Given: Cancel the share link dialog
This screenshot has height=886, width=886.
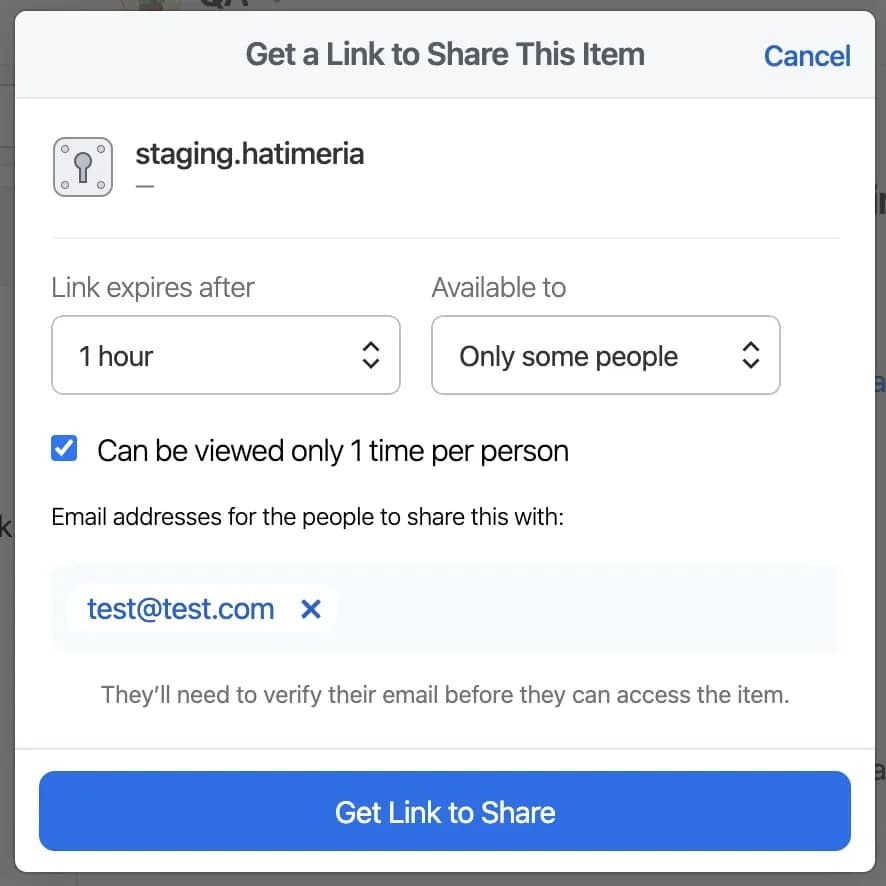Looking at the screenshot, I should (806, 55).
